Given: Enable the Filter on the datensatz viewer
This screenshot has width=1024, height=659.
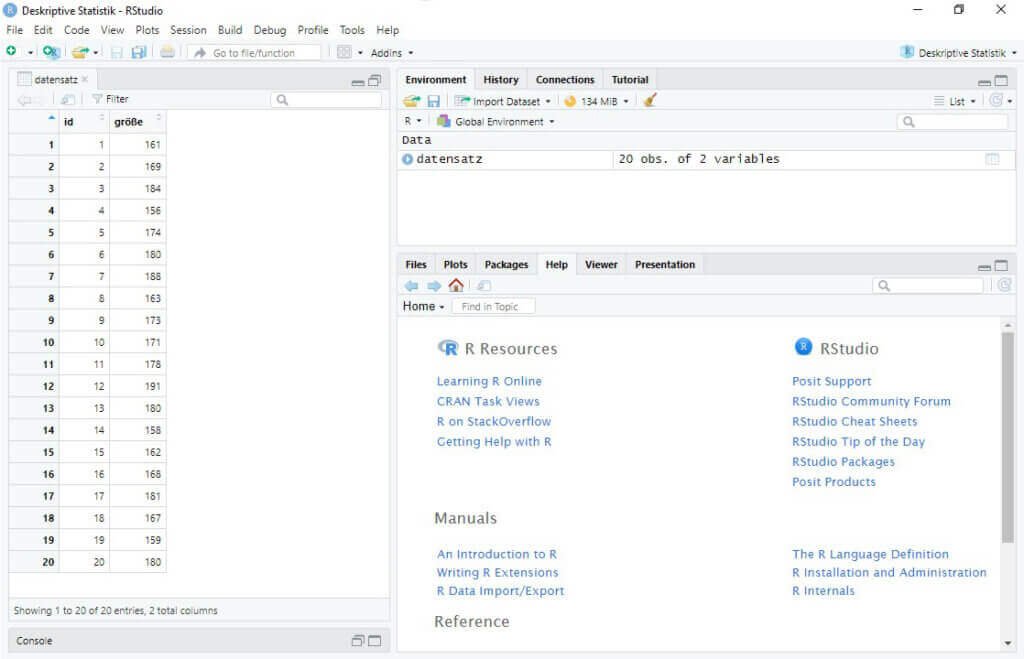Looking at the screenshot, I should tap(111, 99).
